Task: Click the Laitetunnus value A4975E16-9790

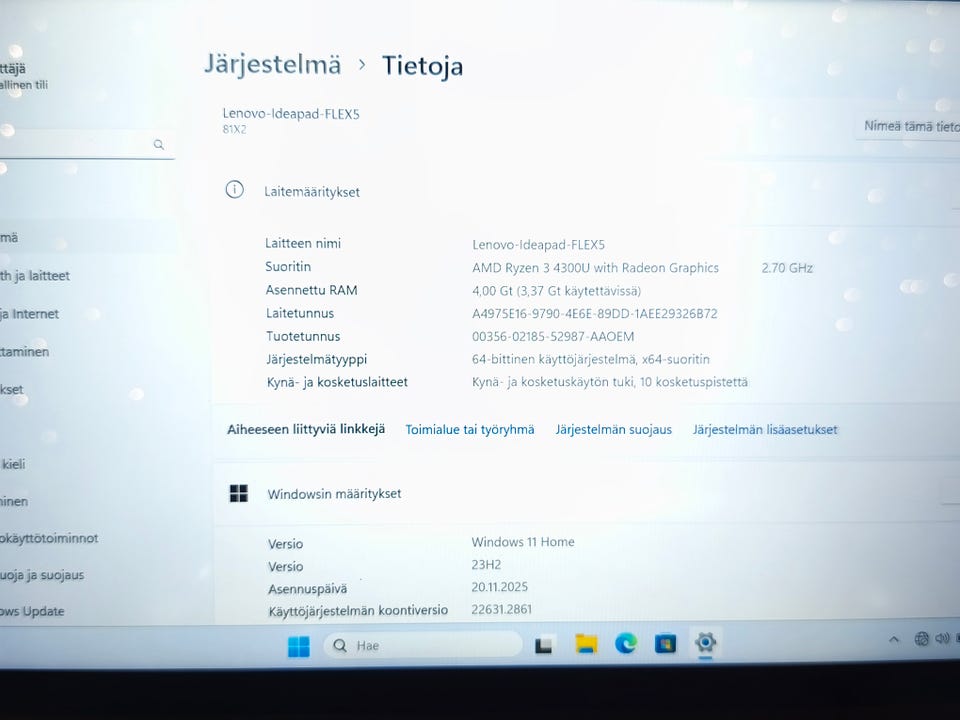Action: [594, 313]
